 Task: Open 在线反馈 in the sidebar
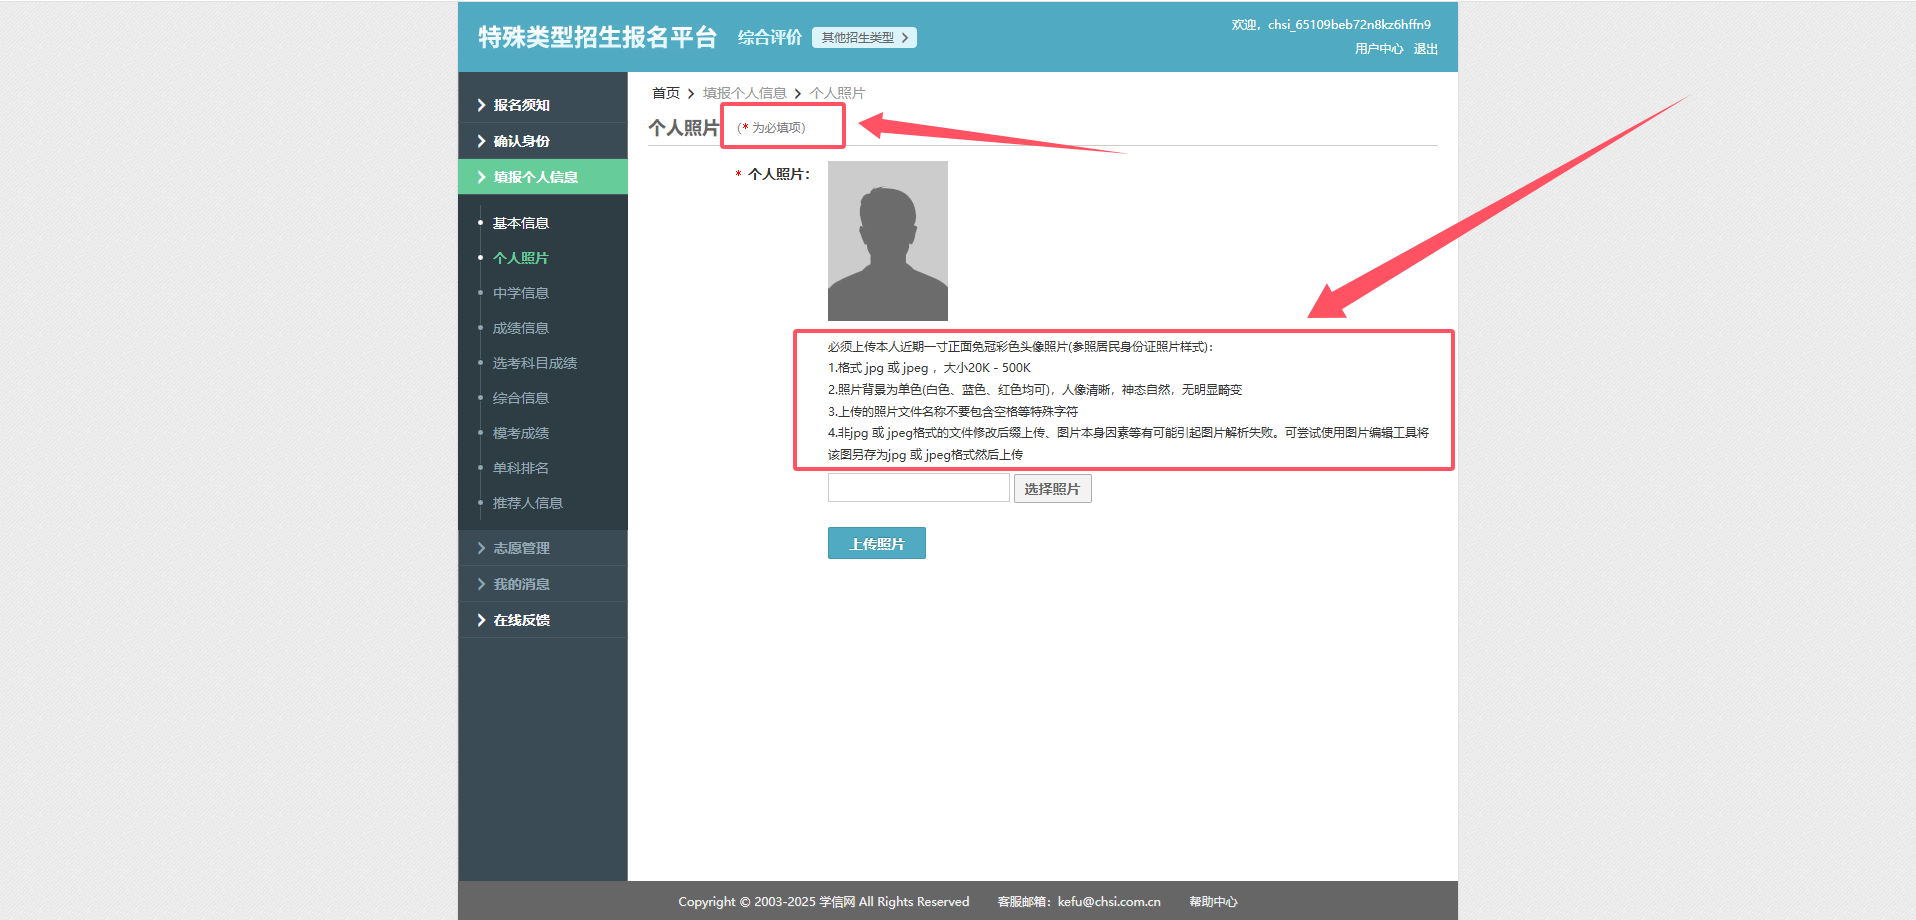pos(521,620)
